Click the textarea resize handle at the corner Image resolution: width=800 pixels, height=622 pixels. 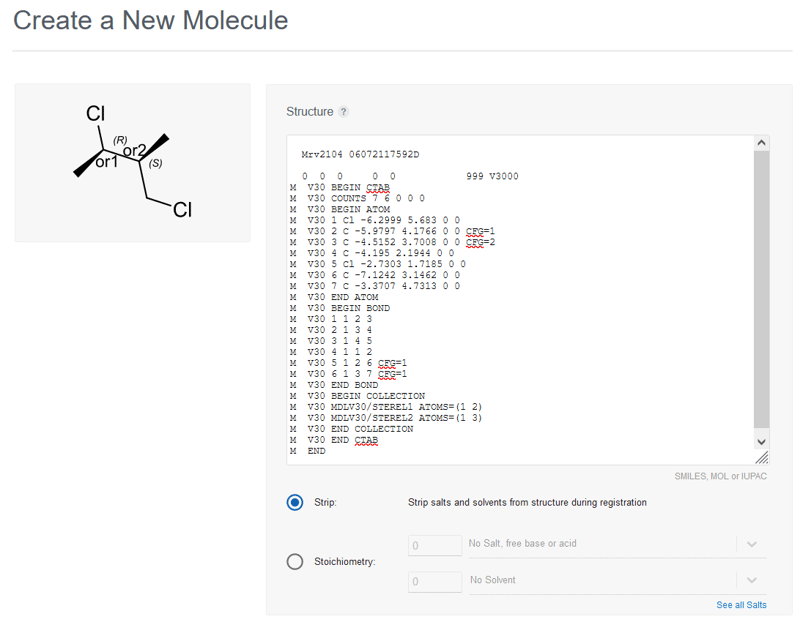pos(763,458)
